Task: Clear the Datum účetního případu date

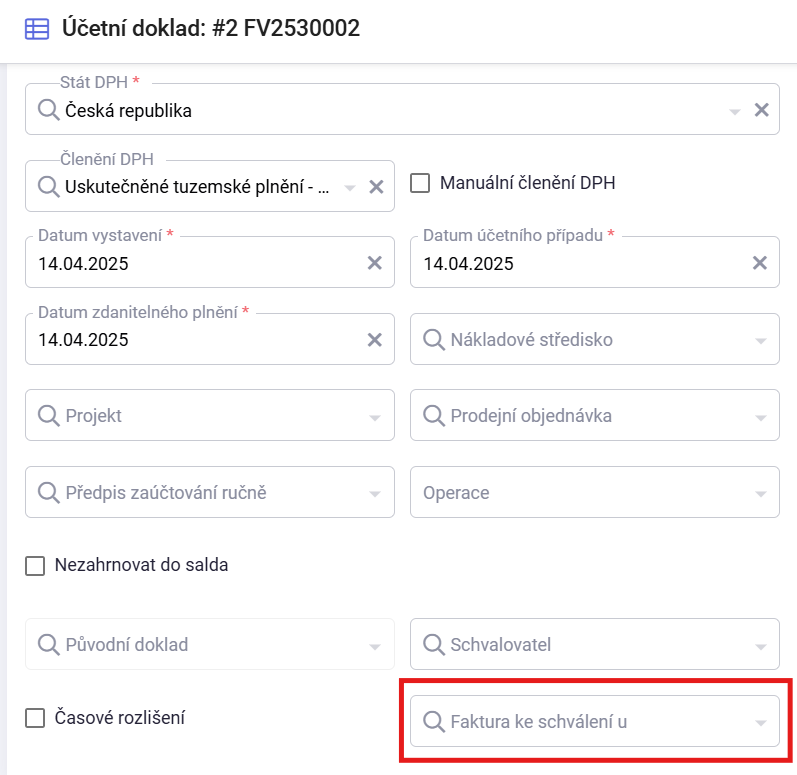Action: click(759, 263)
